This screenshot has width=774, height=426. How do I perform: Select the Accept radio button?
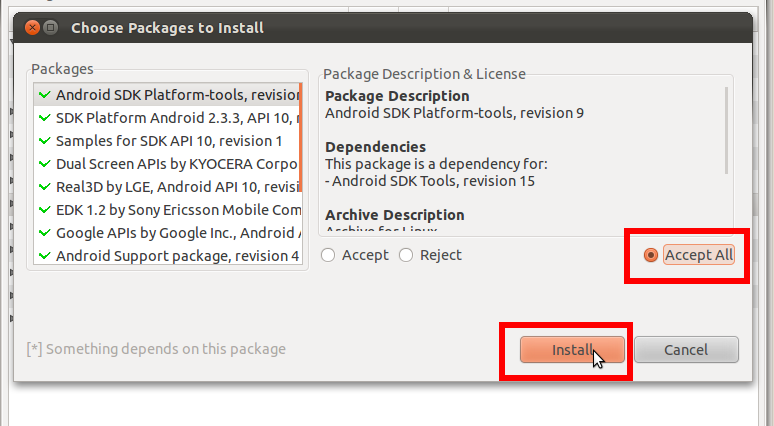point(328,255)
